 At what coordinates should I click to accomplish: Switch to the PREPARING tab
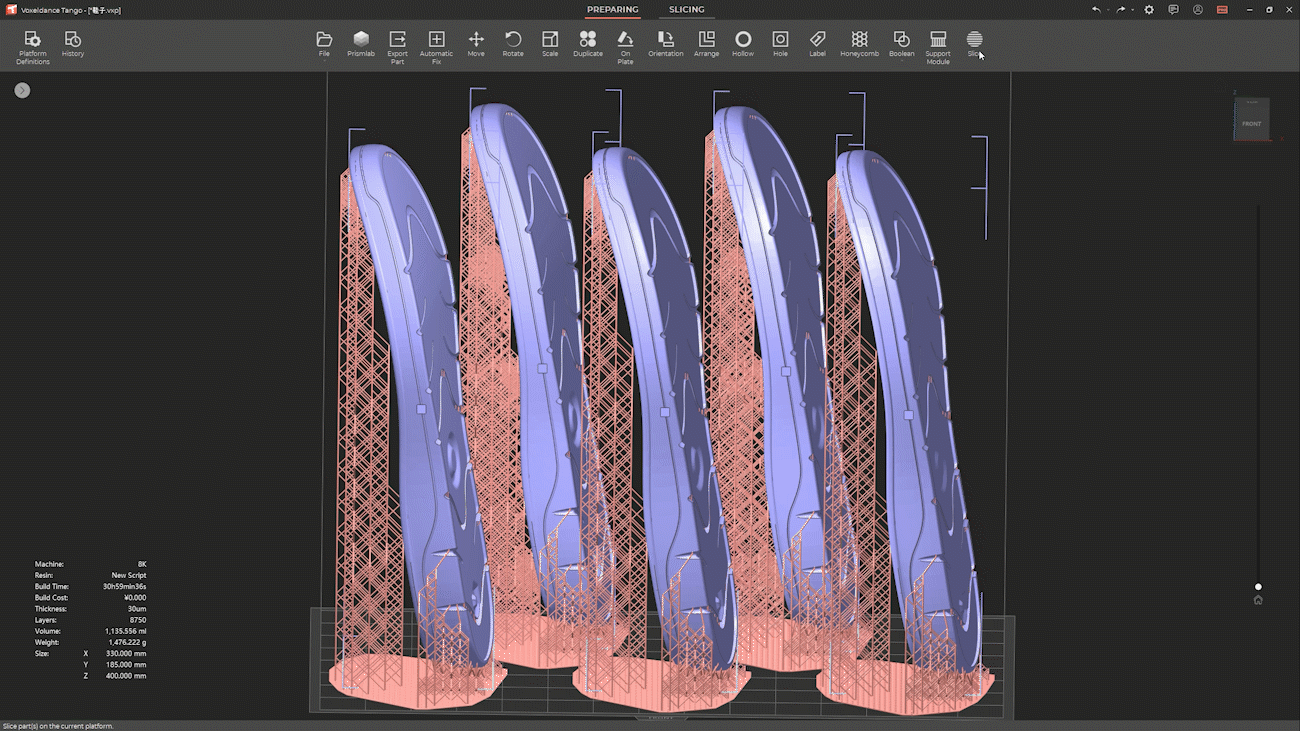coord(612,10)
